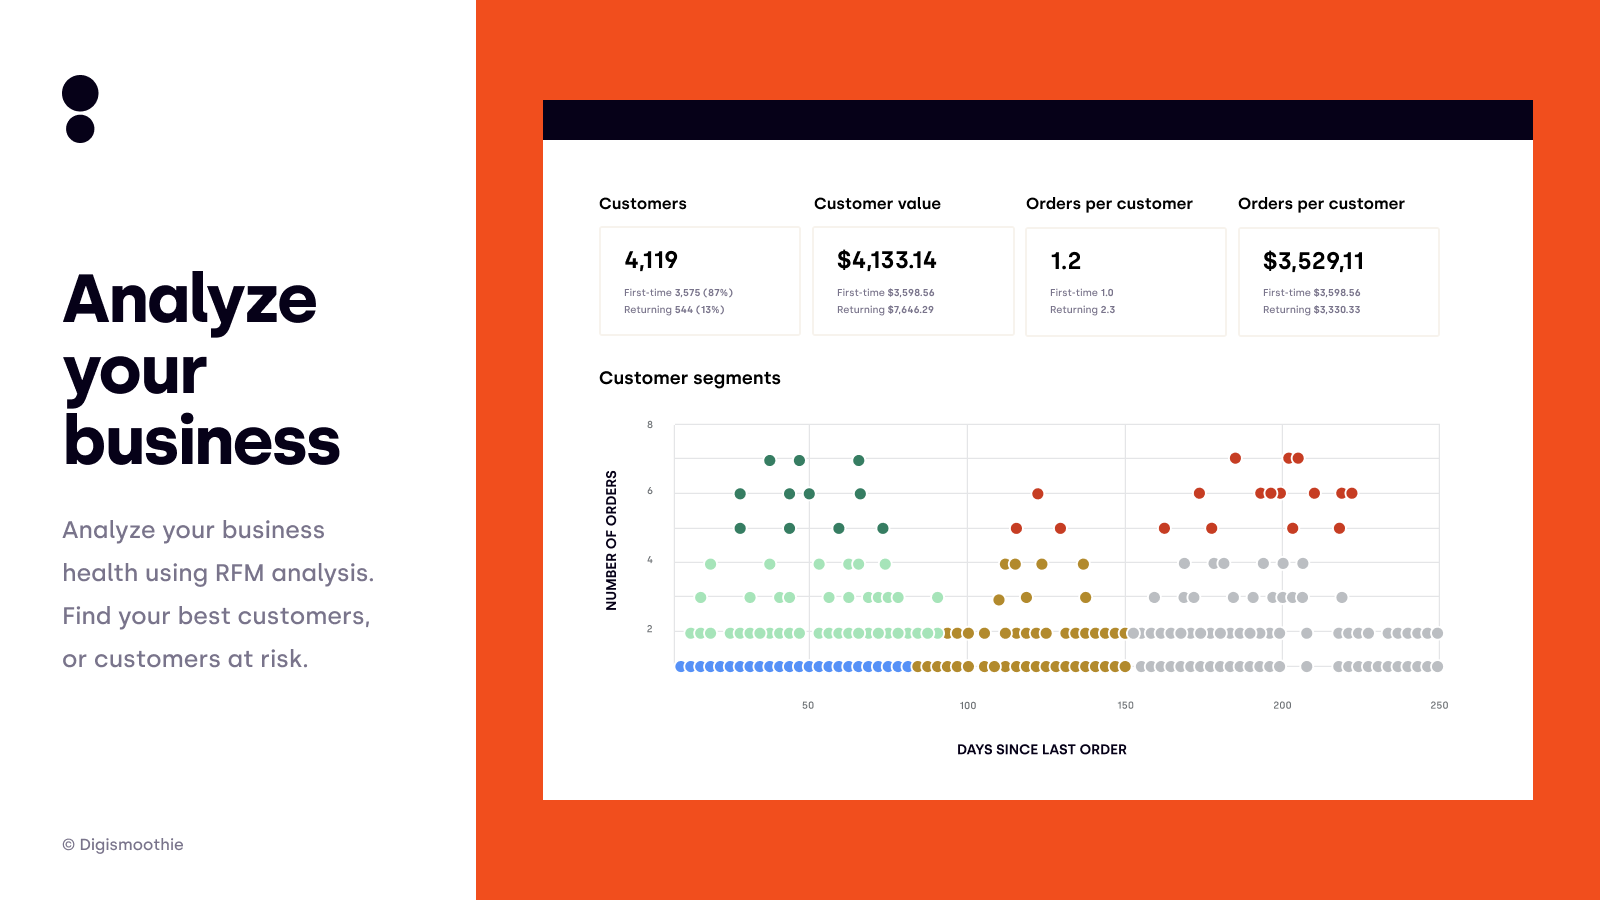Click the 100 tick on the days axis
This screenshot has height=900, width=1600.
[x=968, y=705]
